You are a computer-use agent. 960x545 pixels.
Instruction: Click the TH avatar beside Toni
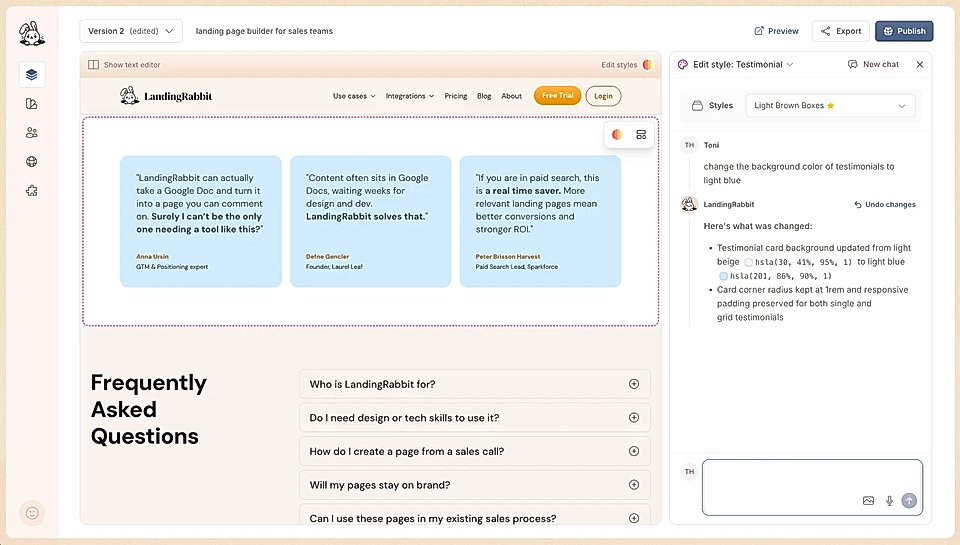click(x=689, y=145)
